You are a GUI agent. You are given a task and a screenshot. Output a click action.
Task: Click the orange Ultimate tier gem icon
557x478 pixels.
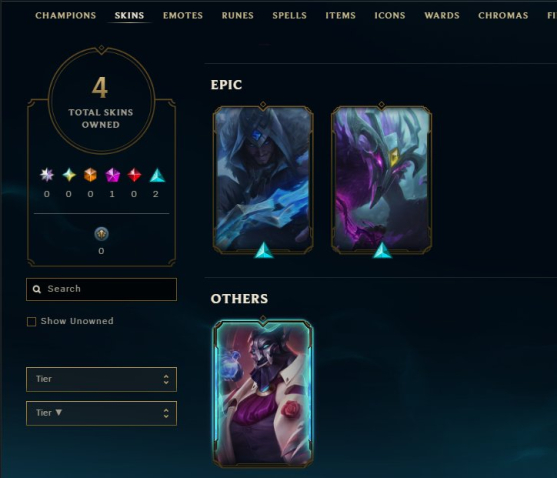pos(90,175)
